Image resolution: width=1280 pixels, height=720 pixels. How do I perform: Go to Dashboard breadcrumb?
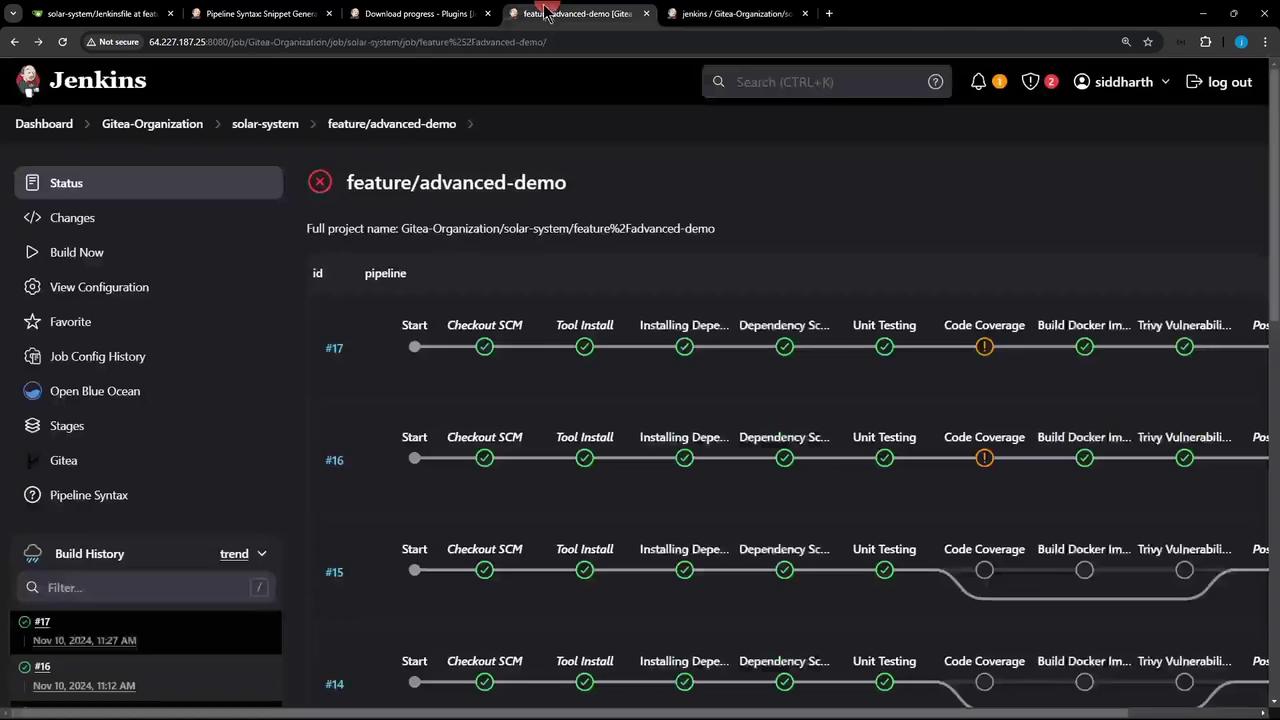(44, 124)
